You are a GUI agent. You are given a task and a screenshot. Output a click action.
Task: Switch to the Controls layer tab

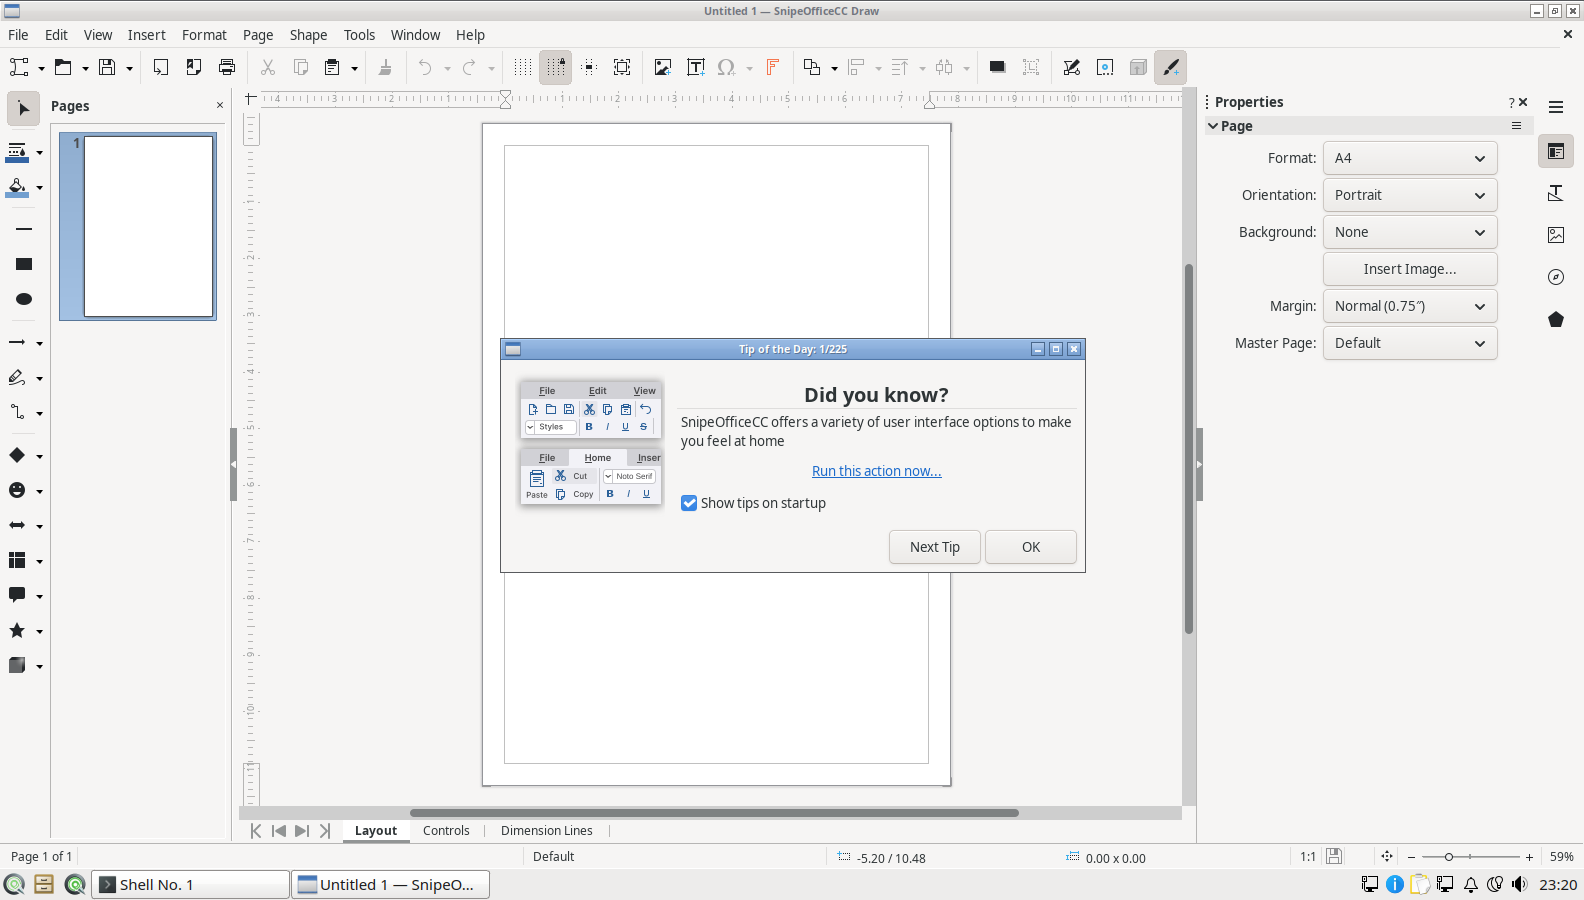[x=446, y=831]
